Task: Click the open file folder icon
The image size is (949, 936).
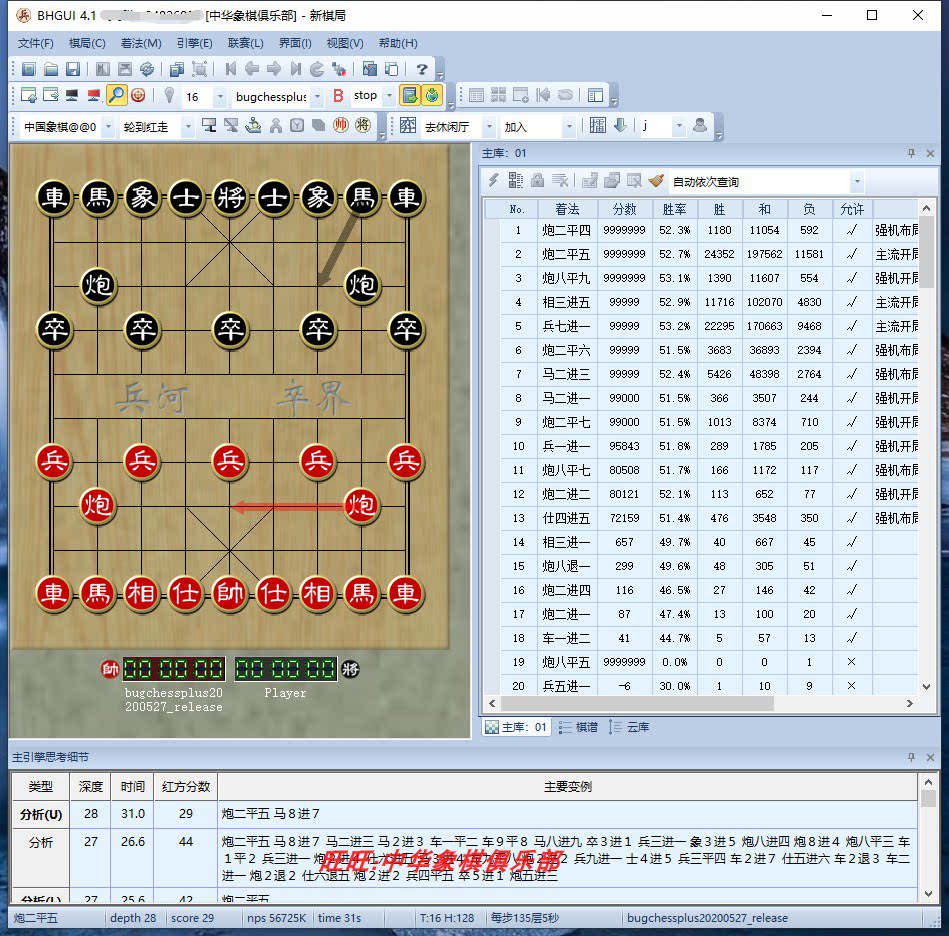Action: click(51, 69)
